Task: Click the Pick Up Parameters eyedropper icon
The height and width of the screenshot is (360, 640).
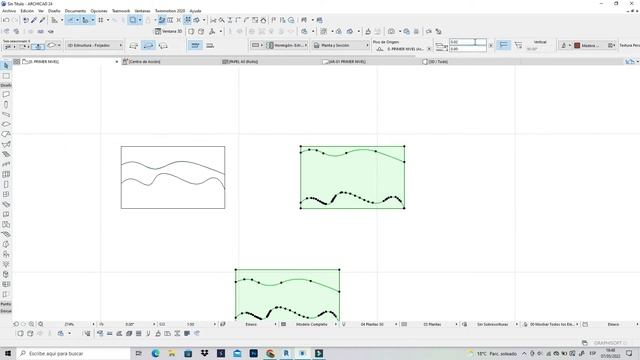Action: 34,20
